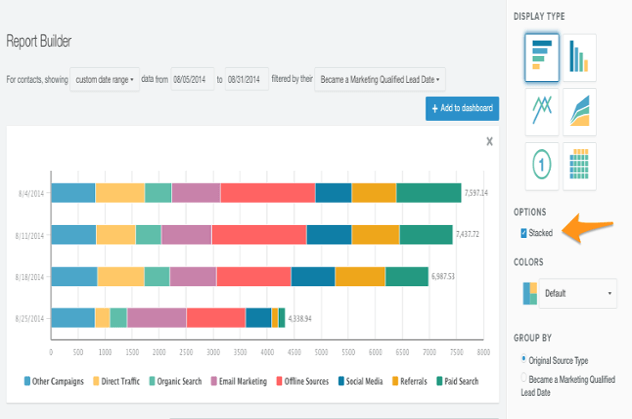Edit the end date field 08/31/2014
Image resolution: width=632 pixels, height=419 pixels.
pyautogui.click(x=247, y=79)
